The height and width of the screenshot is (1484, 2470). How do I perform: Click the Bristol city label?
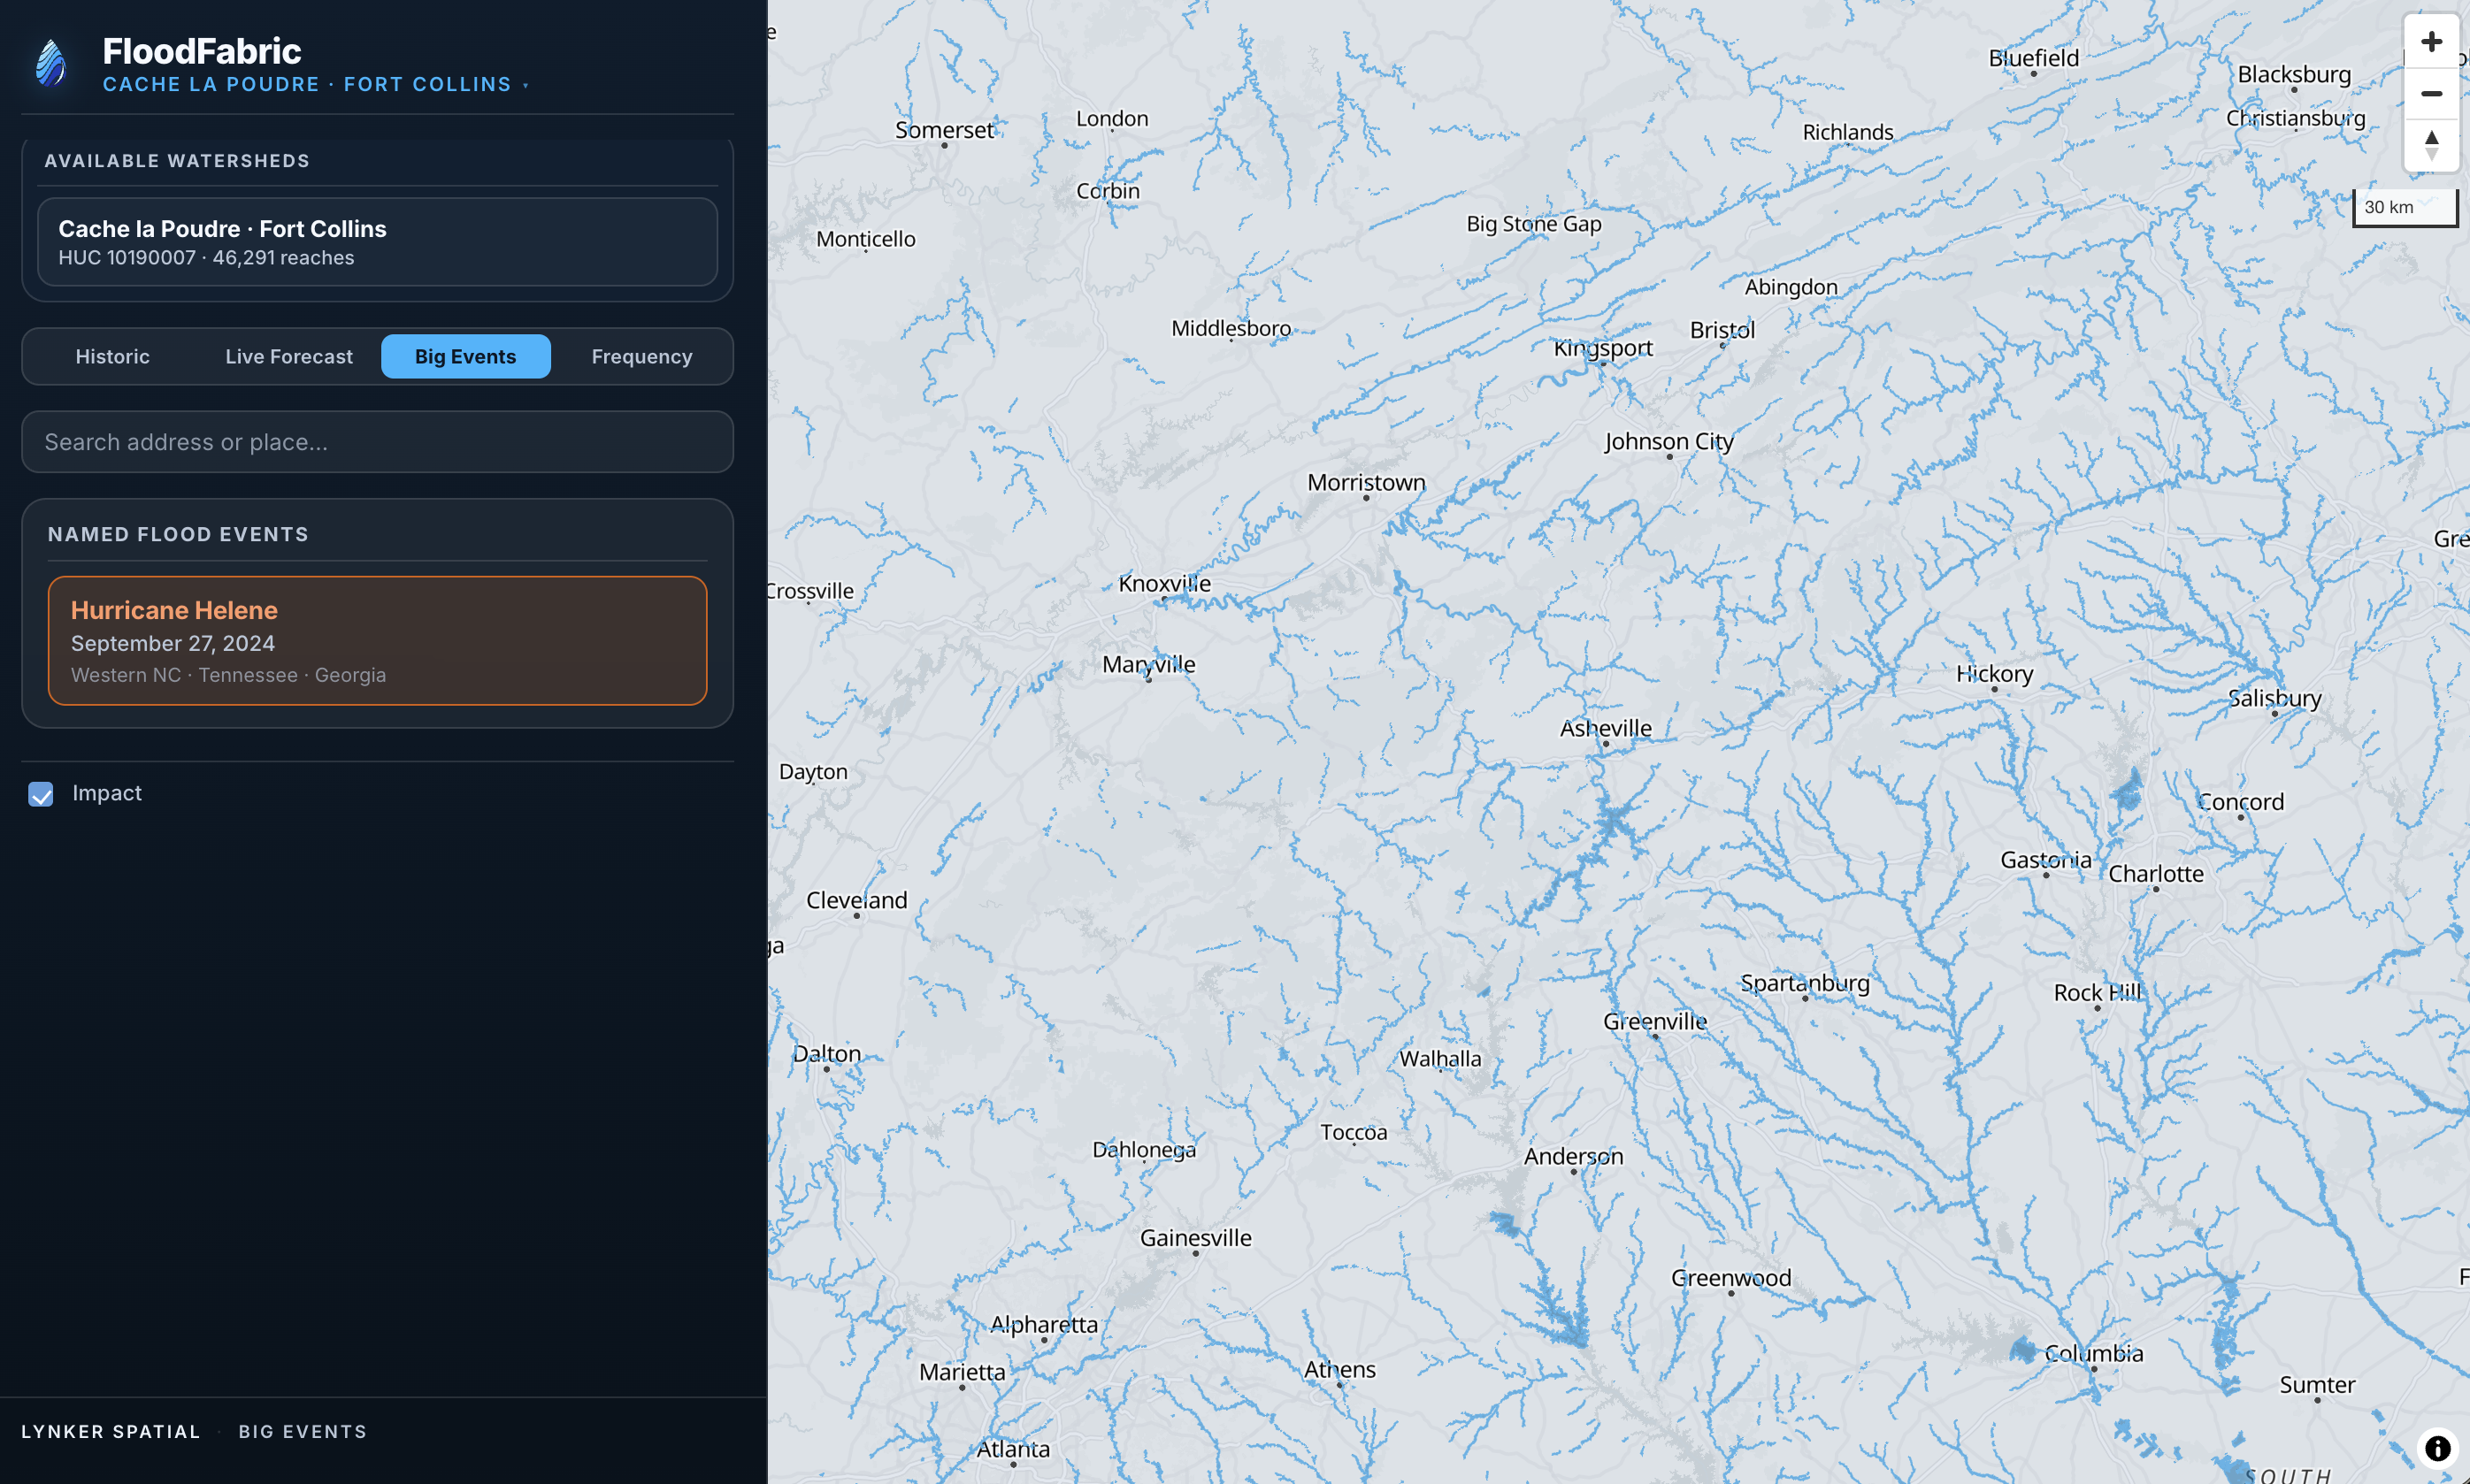pyautogui.click(x=1722, y=330)
